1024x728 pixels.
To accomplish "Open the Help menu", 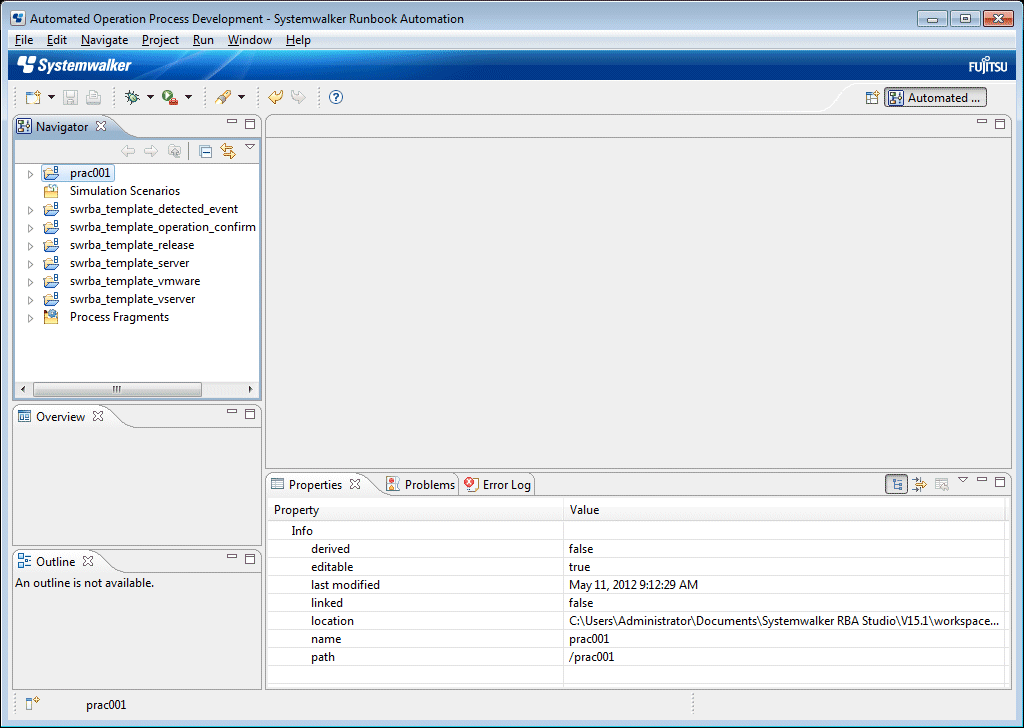I will [x=298, y=40].
